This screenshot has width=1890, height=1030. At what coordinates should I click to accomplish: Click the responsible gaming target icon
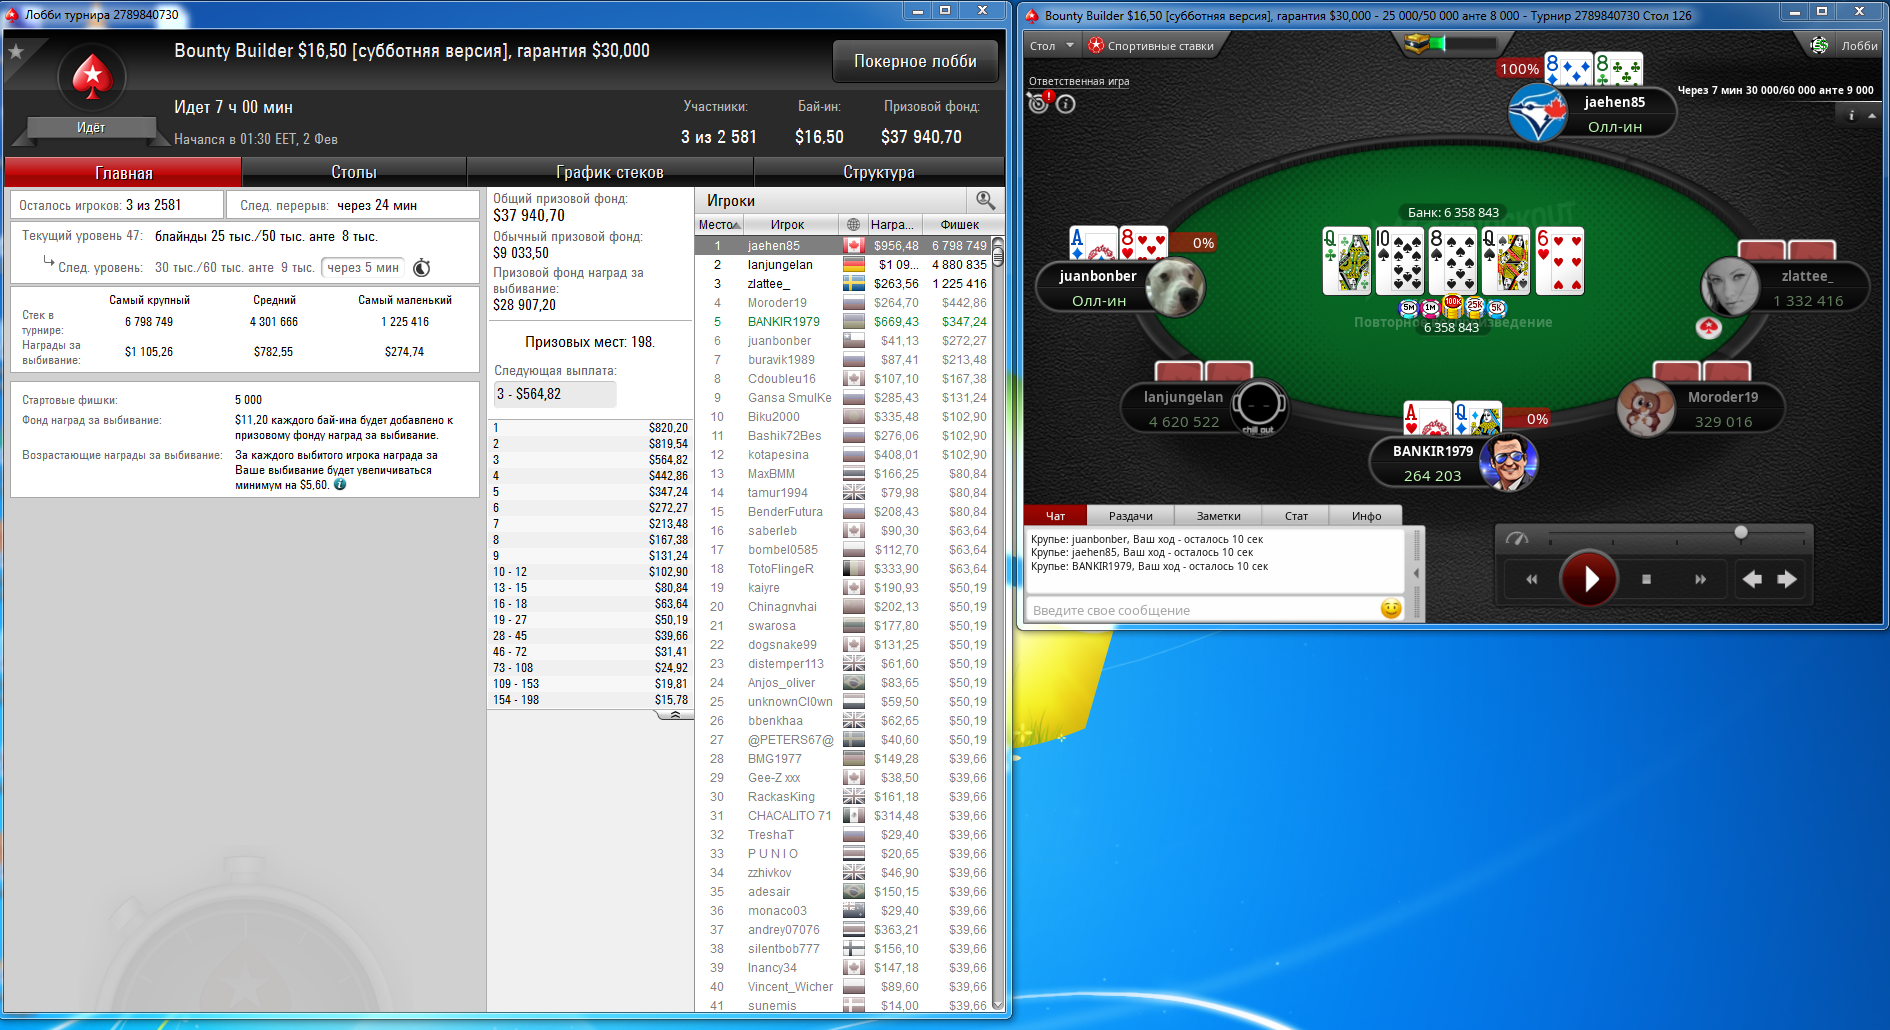(x=1039, y=103)
